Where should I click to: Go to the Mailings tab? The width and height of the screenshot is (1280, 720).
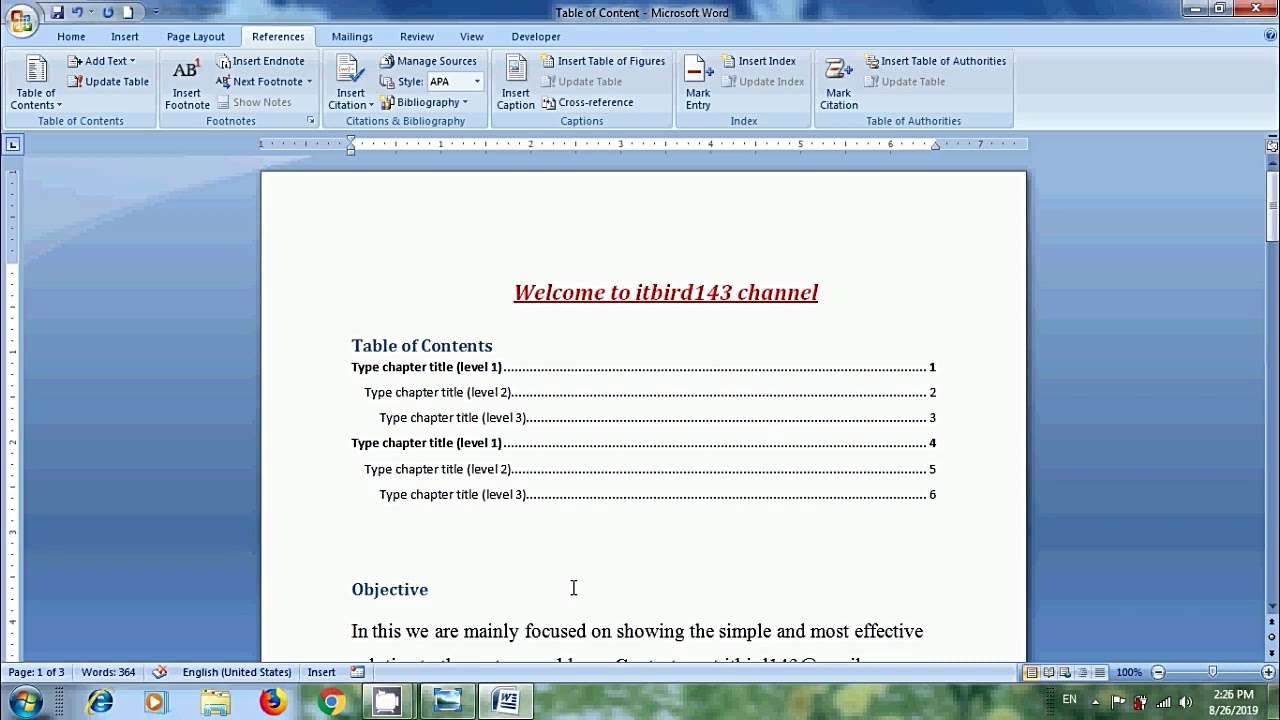(x=352, y=37)
